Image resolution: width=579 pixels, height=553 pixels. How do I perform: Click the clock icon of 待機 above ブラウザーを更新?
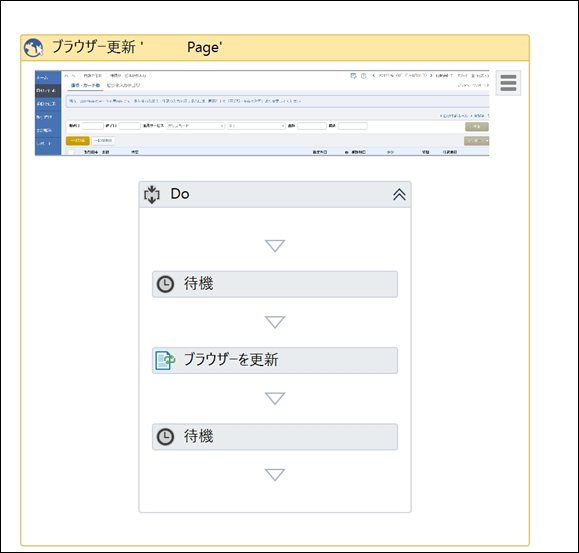(x=165, y=284)
